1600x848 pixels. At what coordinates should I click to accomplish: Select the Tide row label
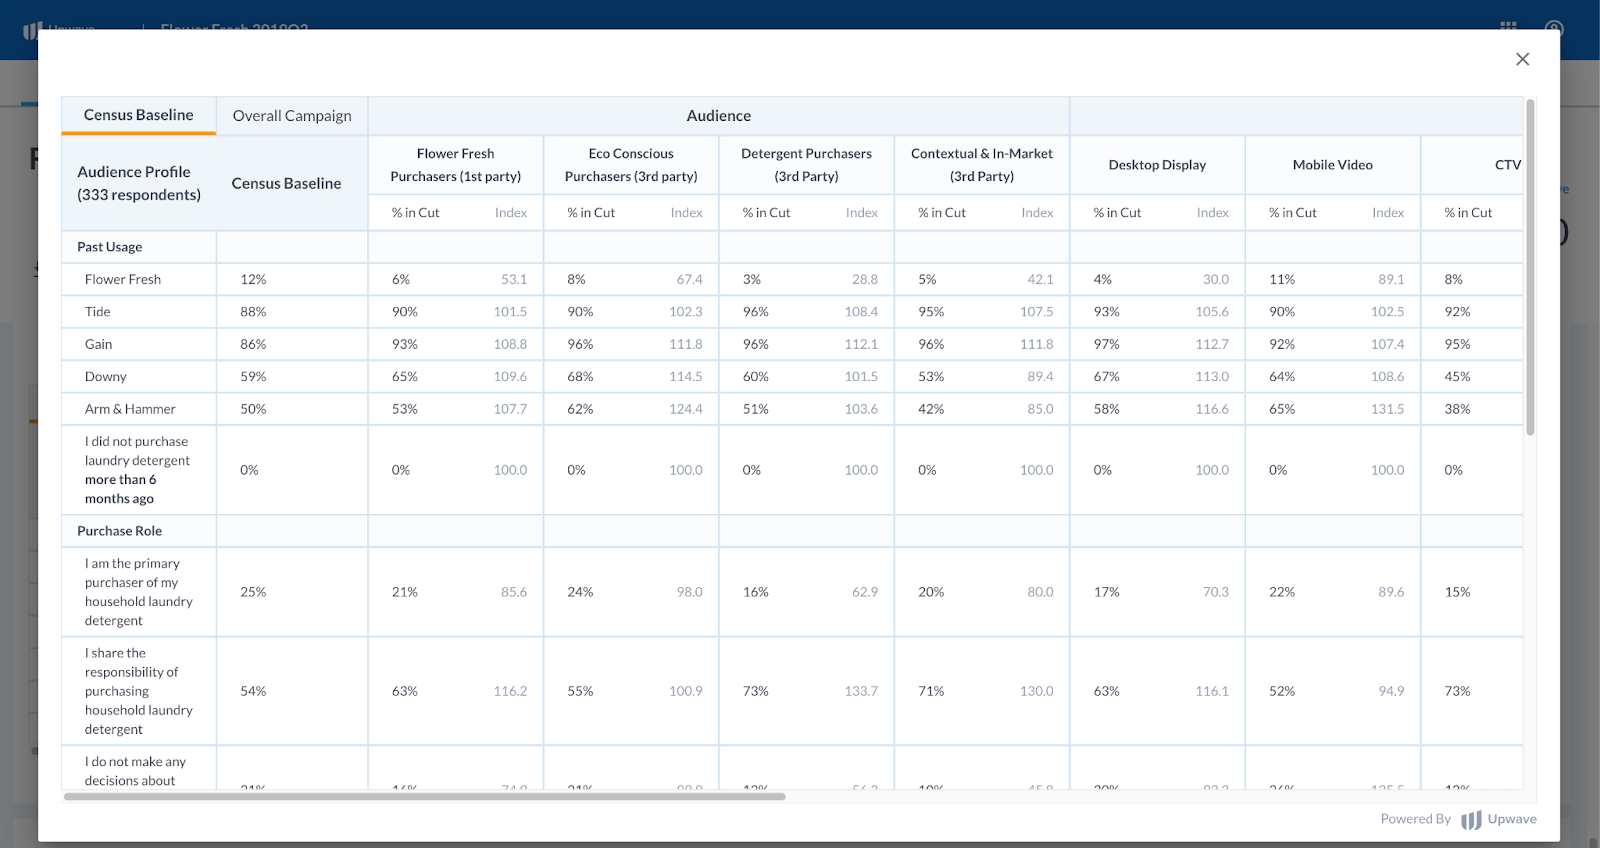pyautogui.click(x=98, y=312)
